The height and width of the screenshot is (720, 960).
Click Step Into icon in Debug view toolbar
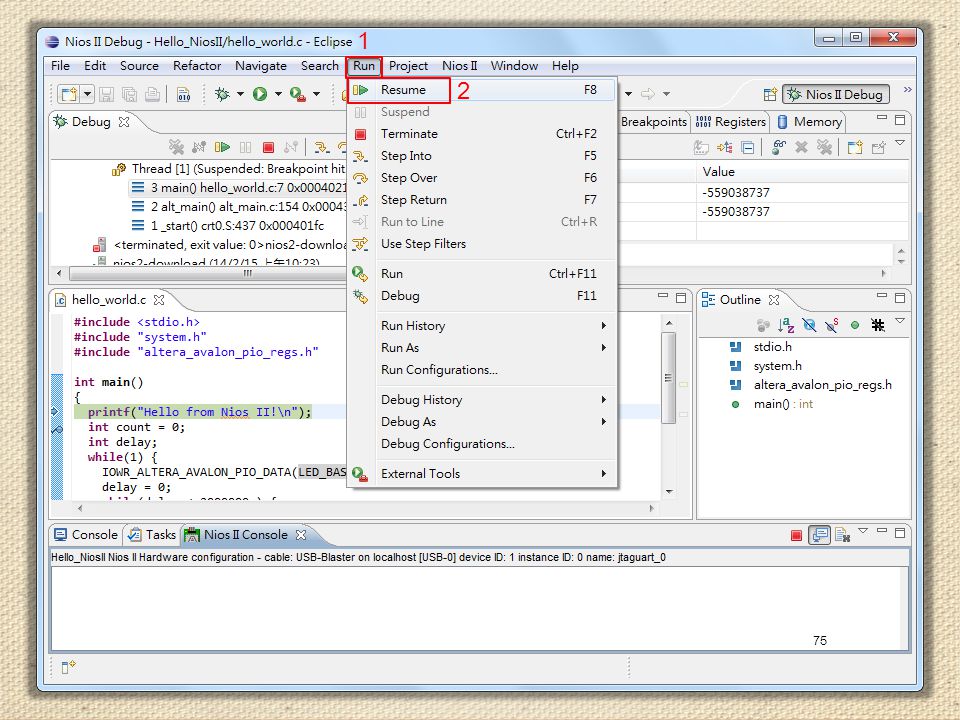click(x=321, y=147)
